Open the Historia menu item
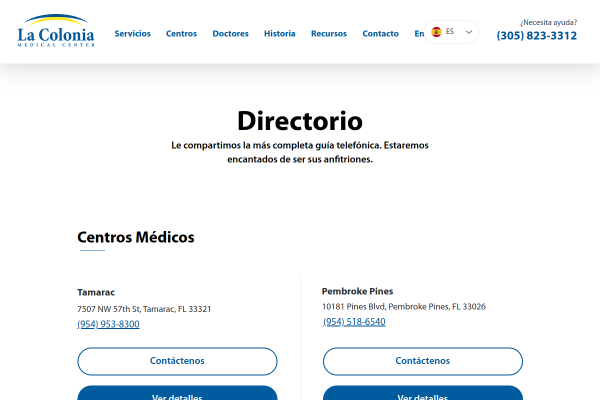 click(280, 34)
